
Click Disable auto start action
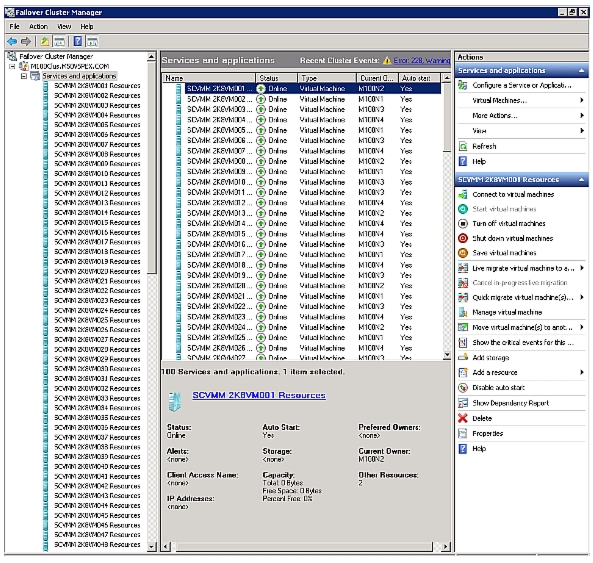(498, 388)
